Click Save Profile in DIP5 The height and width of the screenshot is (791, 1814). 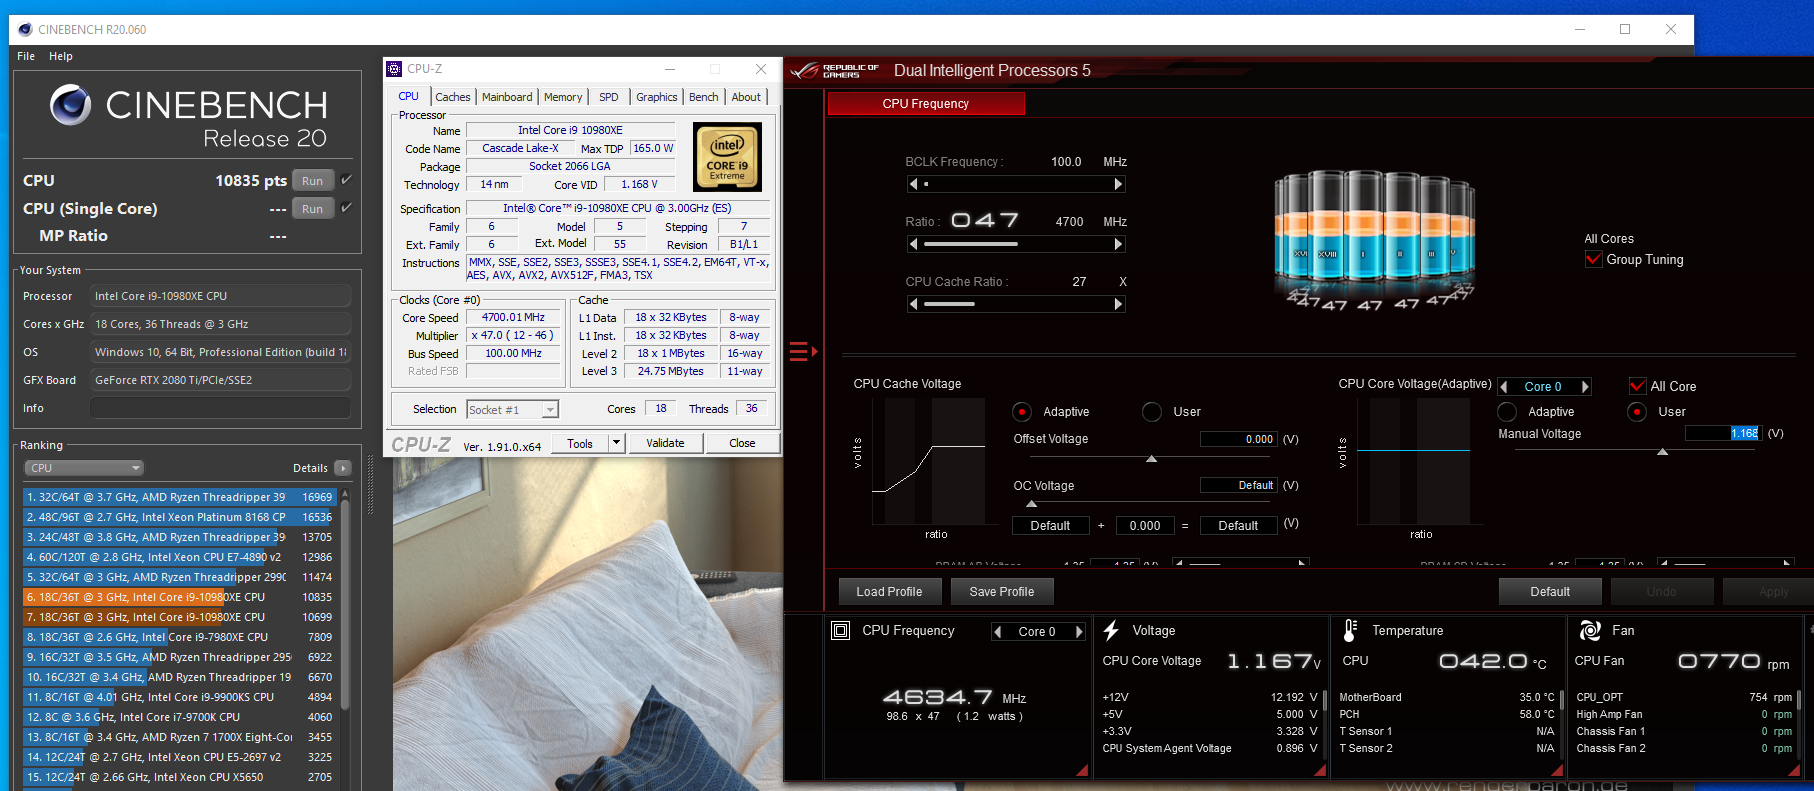pyautogui.click(x=1002, y=592)
